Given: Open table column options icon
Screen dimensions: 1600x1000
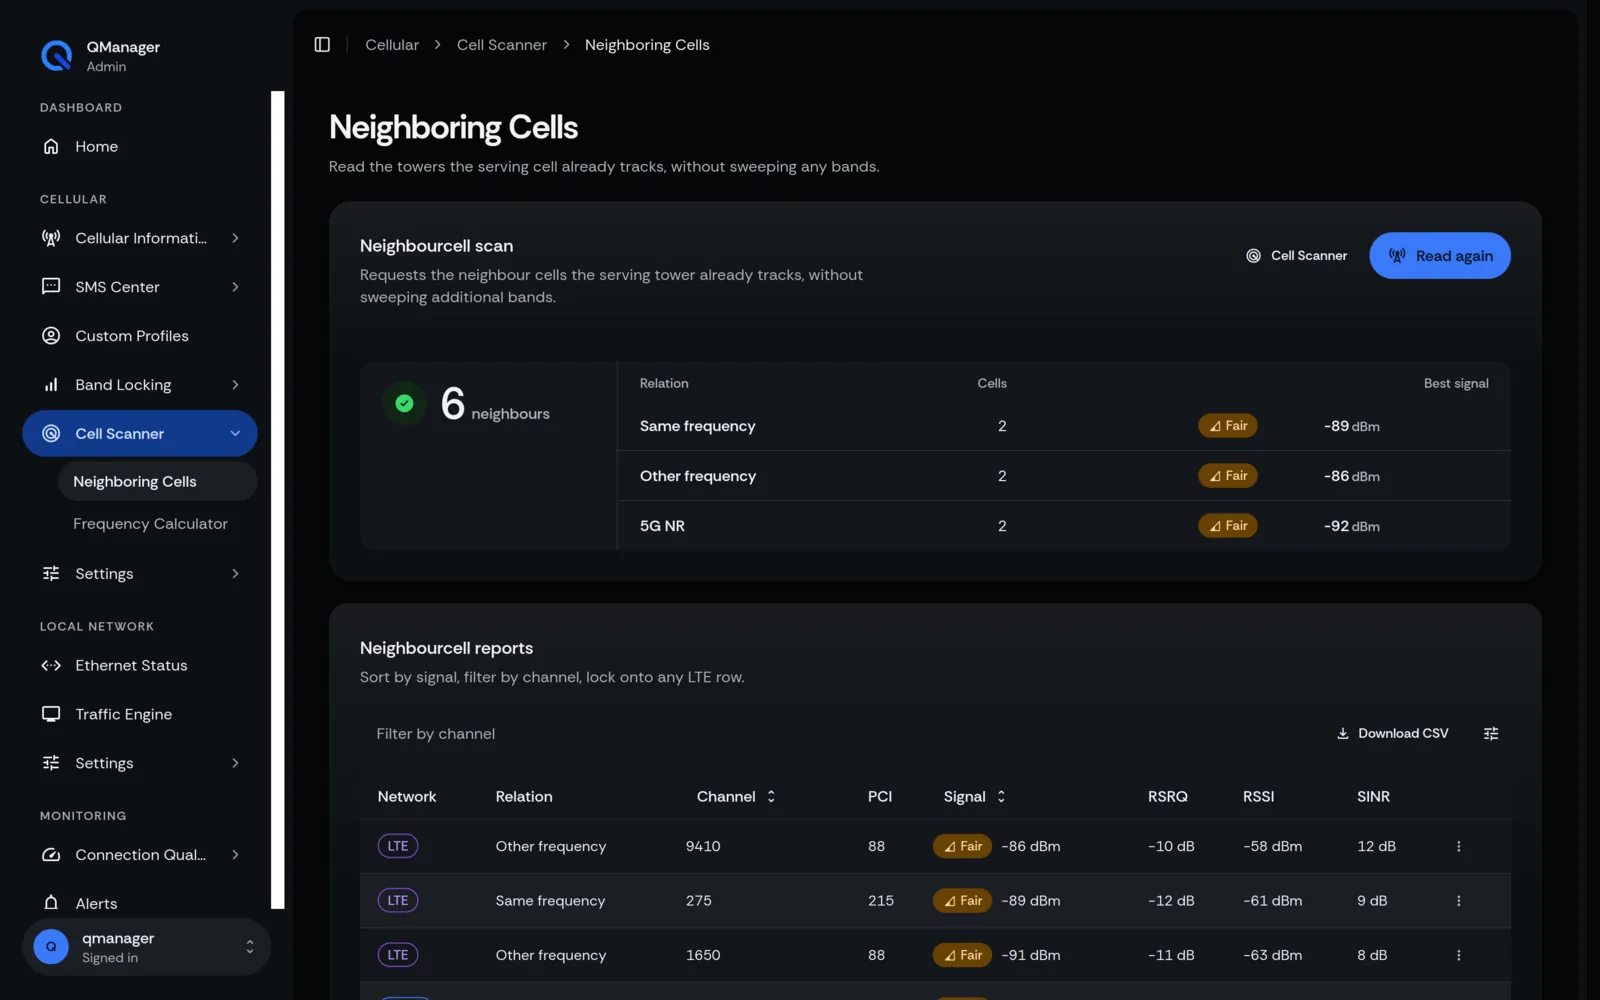Looking at the screenshot, I should (1490, 734).
